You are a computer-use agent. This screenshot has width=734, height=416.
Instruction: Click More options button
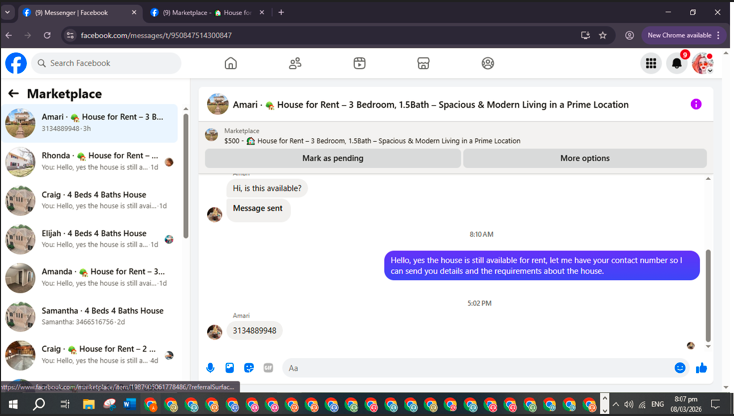click(x=585, y=158)
